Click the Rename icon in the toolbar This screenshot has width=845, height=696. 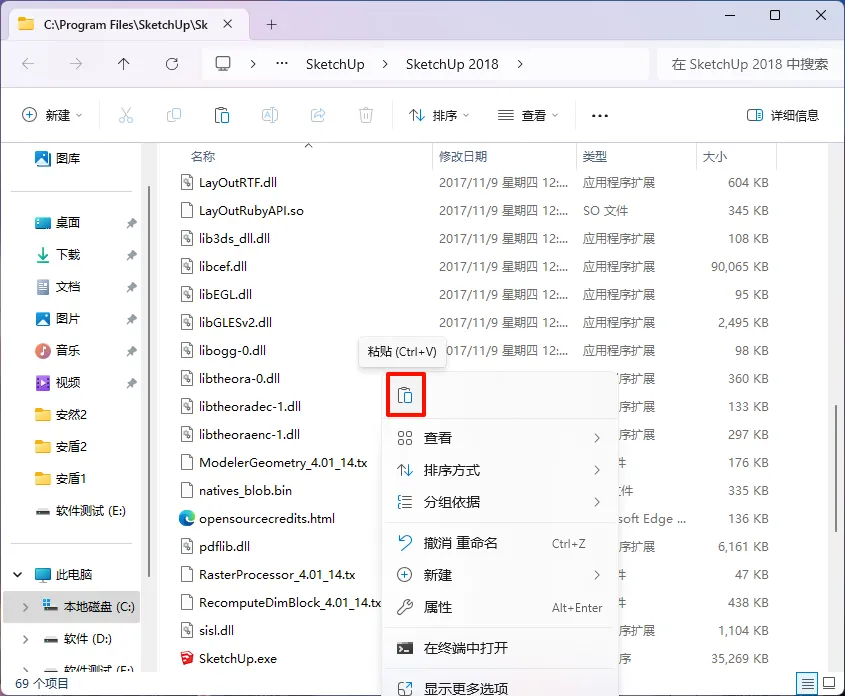pyautogui.click(x=269, y=115)
